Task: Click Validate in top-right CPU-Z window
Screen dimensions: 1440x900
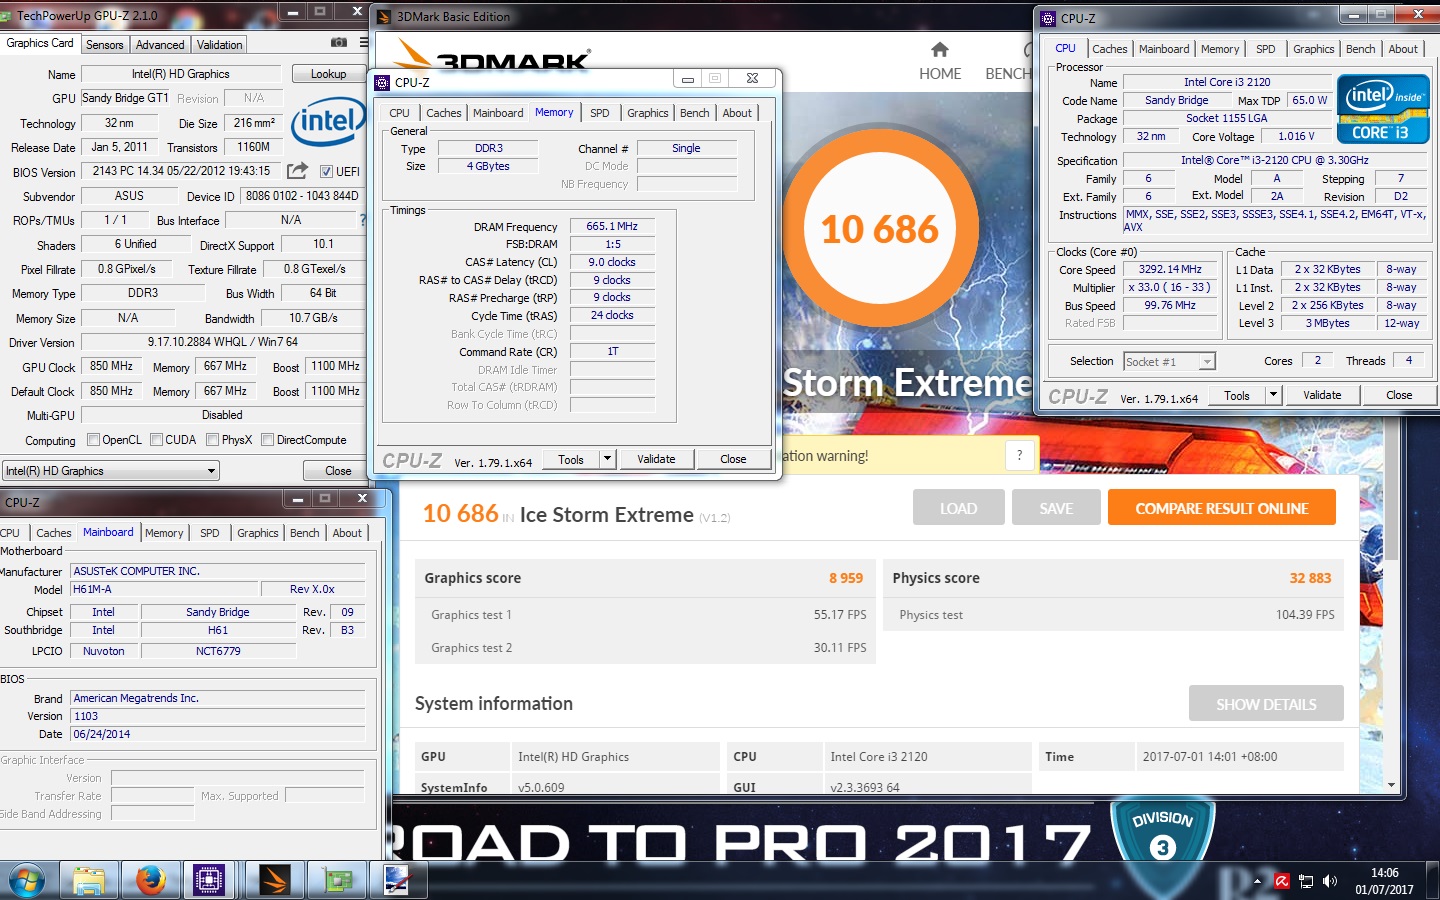Action: (x=1321, y=394)
